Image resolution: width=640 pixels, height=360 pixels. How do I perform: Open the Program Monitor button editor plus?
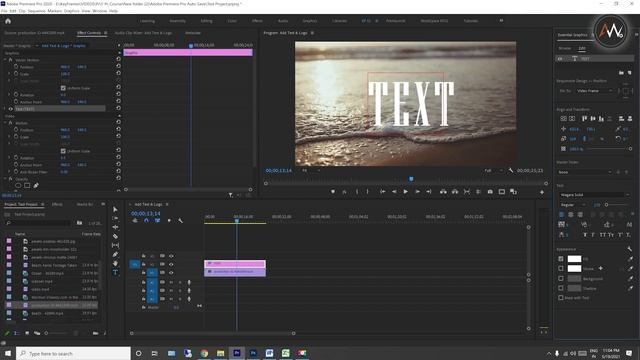pyautogui.click(x=542, y=192)
